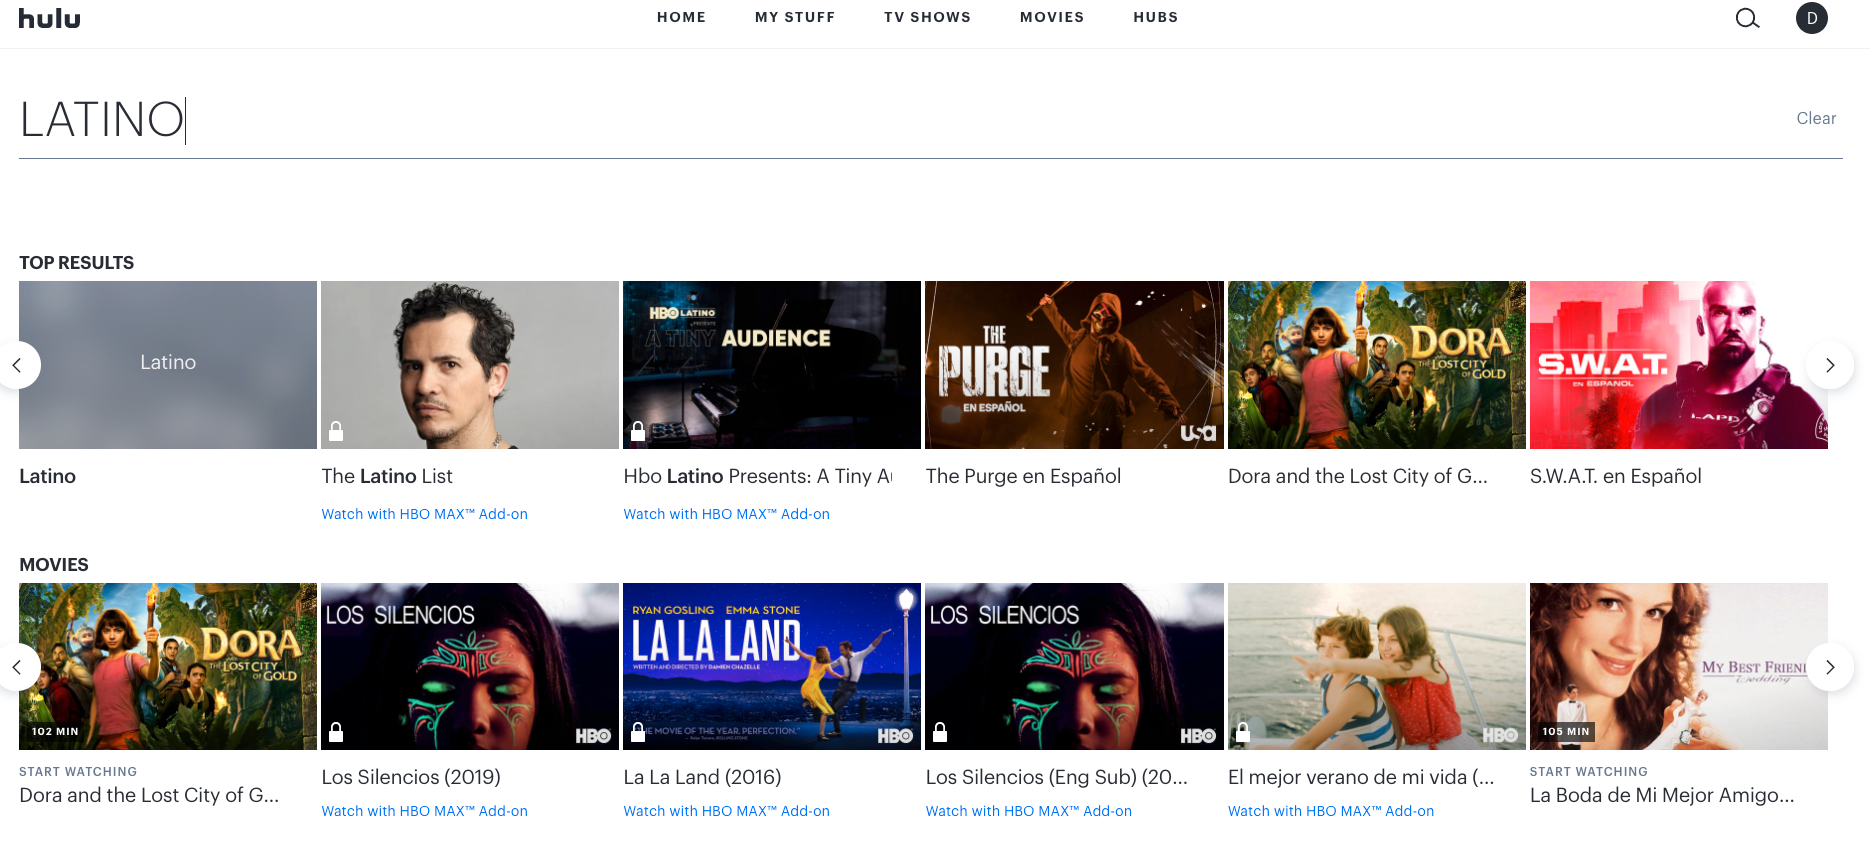This screenshot has width=1870, height=858.
Task: Click HBO Max add-on link under Latino List
Action: point(424,514)
